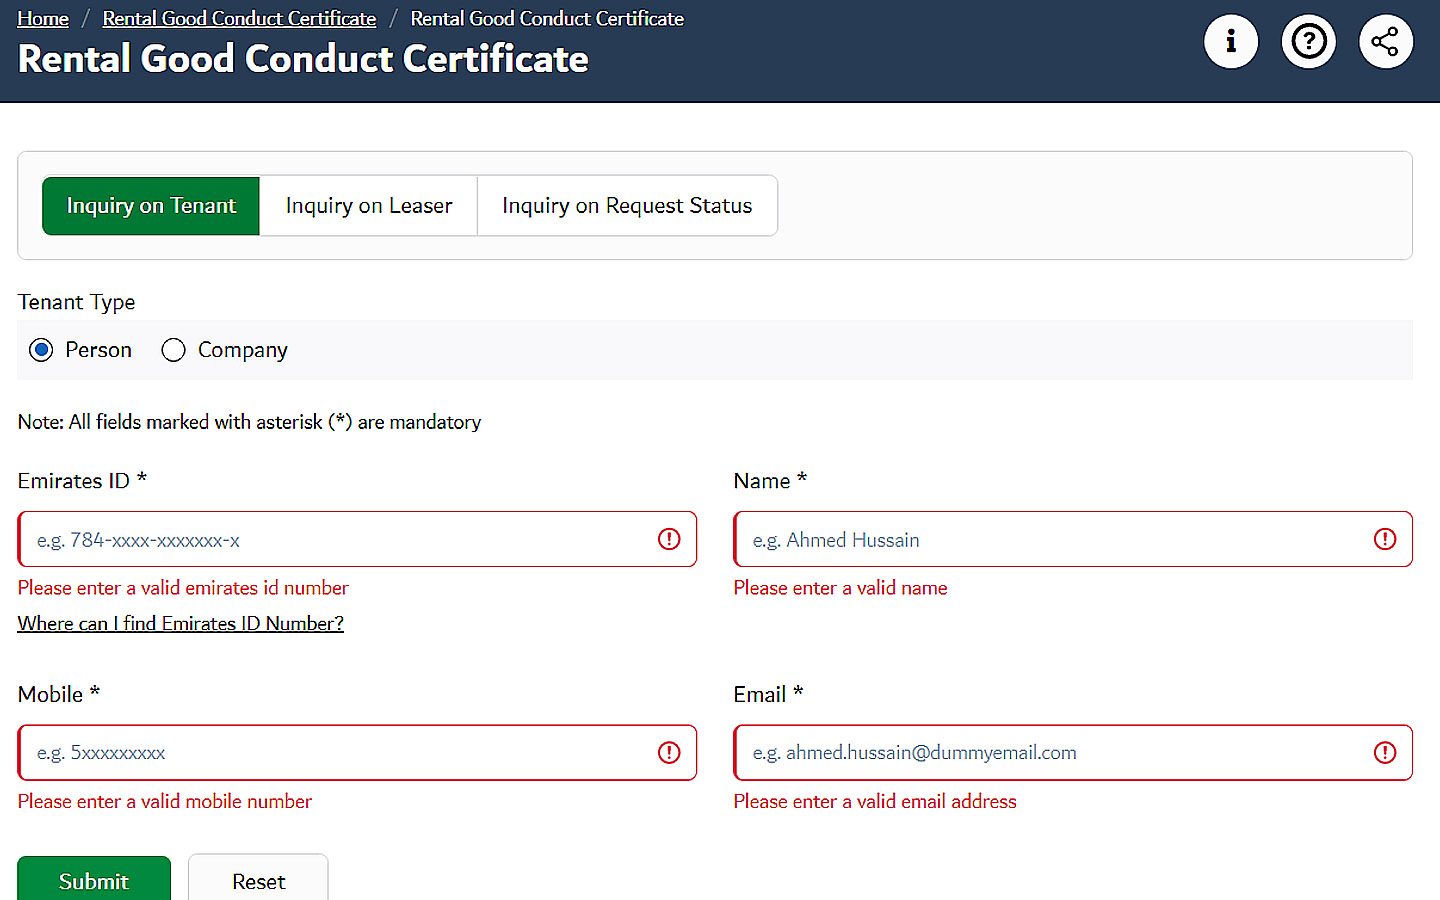Select the Inquiry on Tenant tab
The width and height of the screenshot is (1440, 900).
point(150,205)
